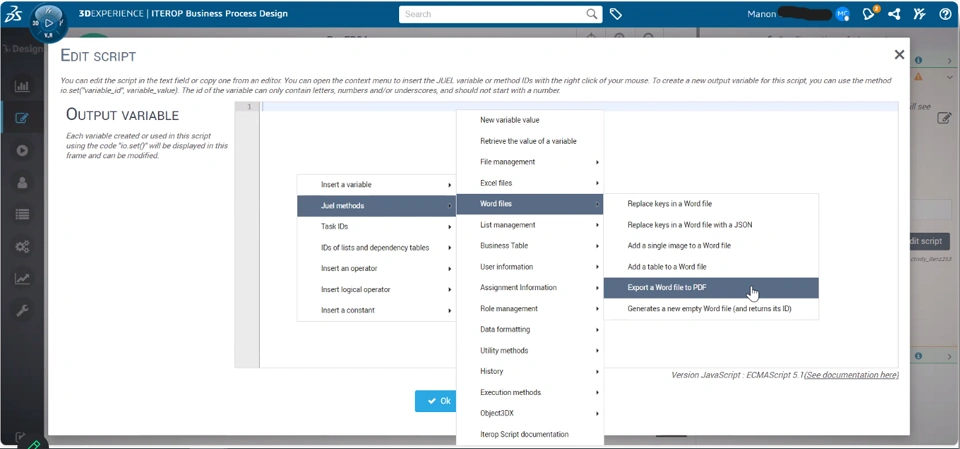Open the Utility methods submenu
The image size is (960, 449).
[530, 350]
